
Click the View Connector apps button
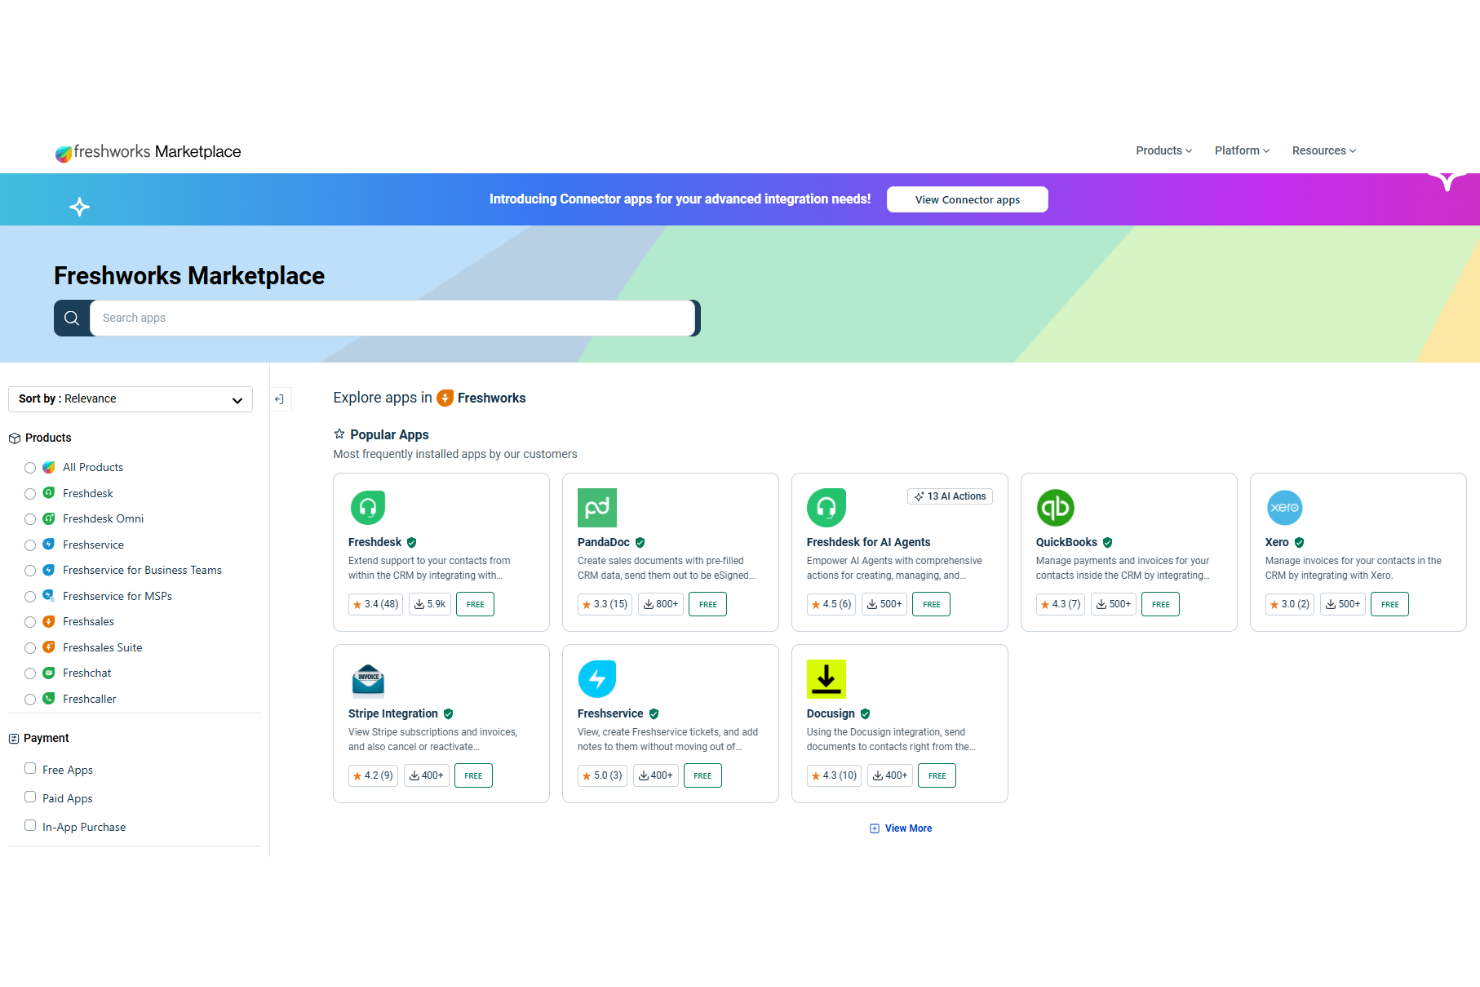click(967, 199)
